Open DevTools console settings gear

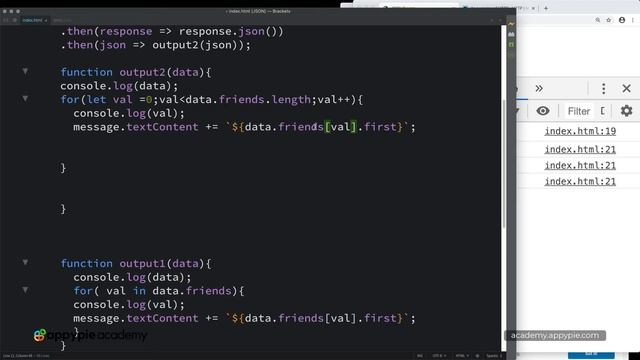point(627,111)
